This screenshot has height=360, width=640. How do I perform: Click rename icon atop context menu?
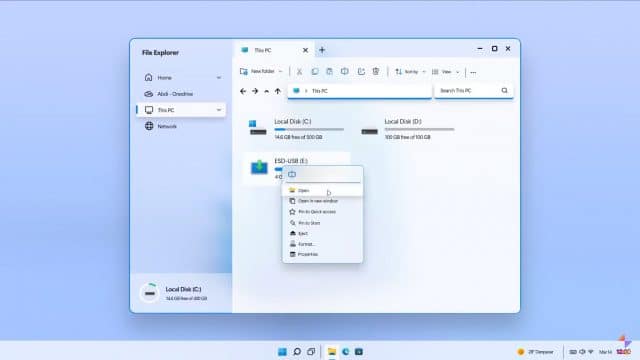pyautogui.click(x=292, y=174)
